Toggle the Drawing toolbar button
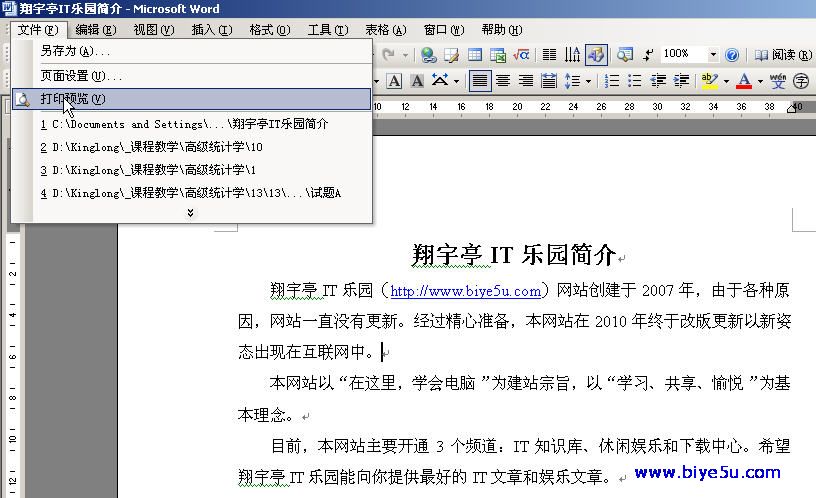The width and height of the screenshot is (816, 498). [596, 55]
